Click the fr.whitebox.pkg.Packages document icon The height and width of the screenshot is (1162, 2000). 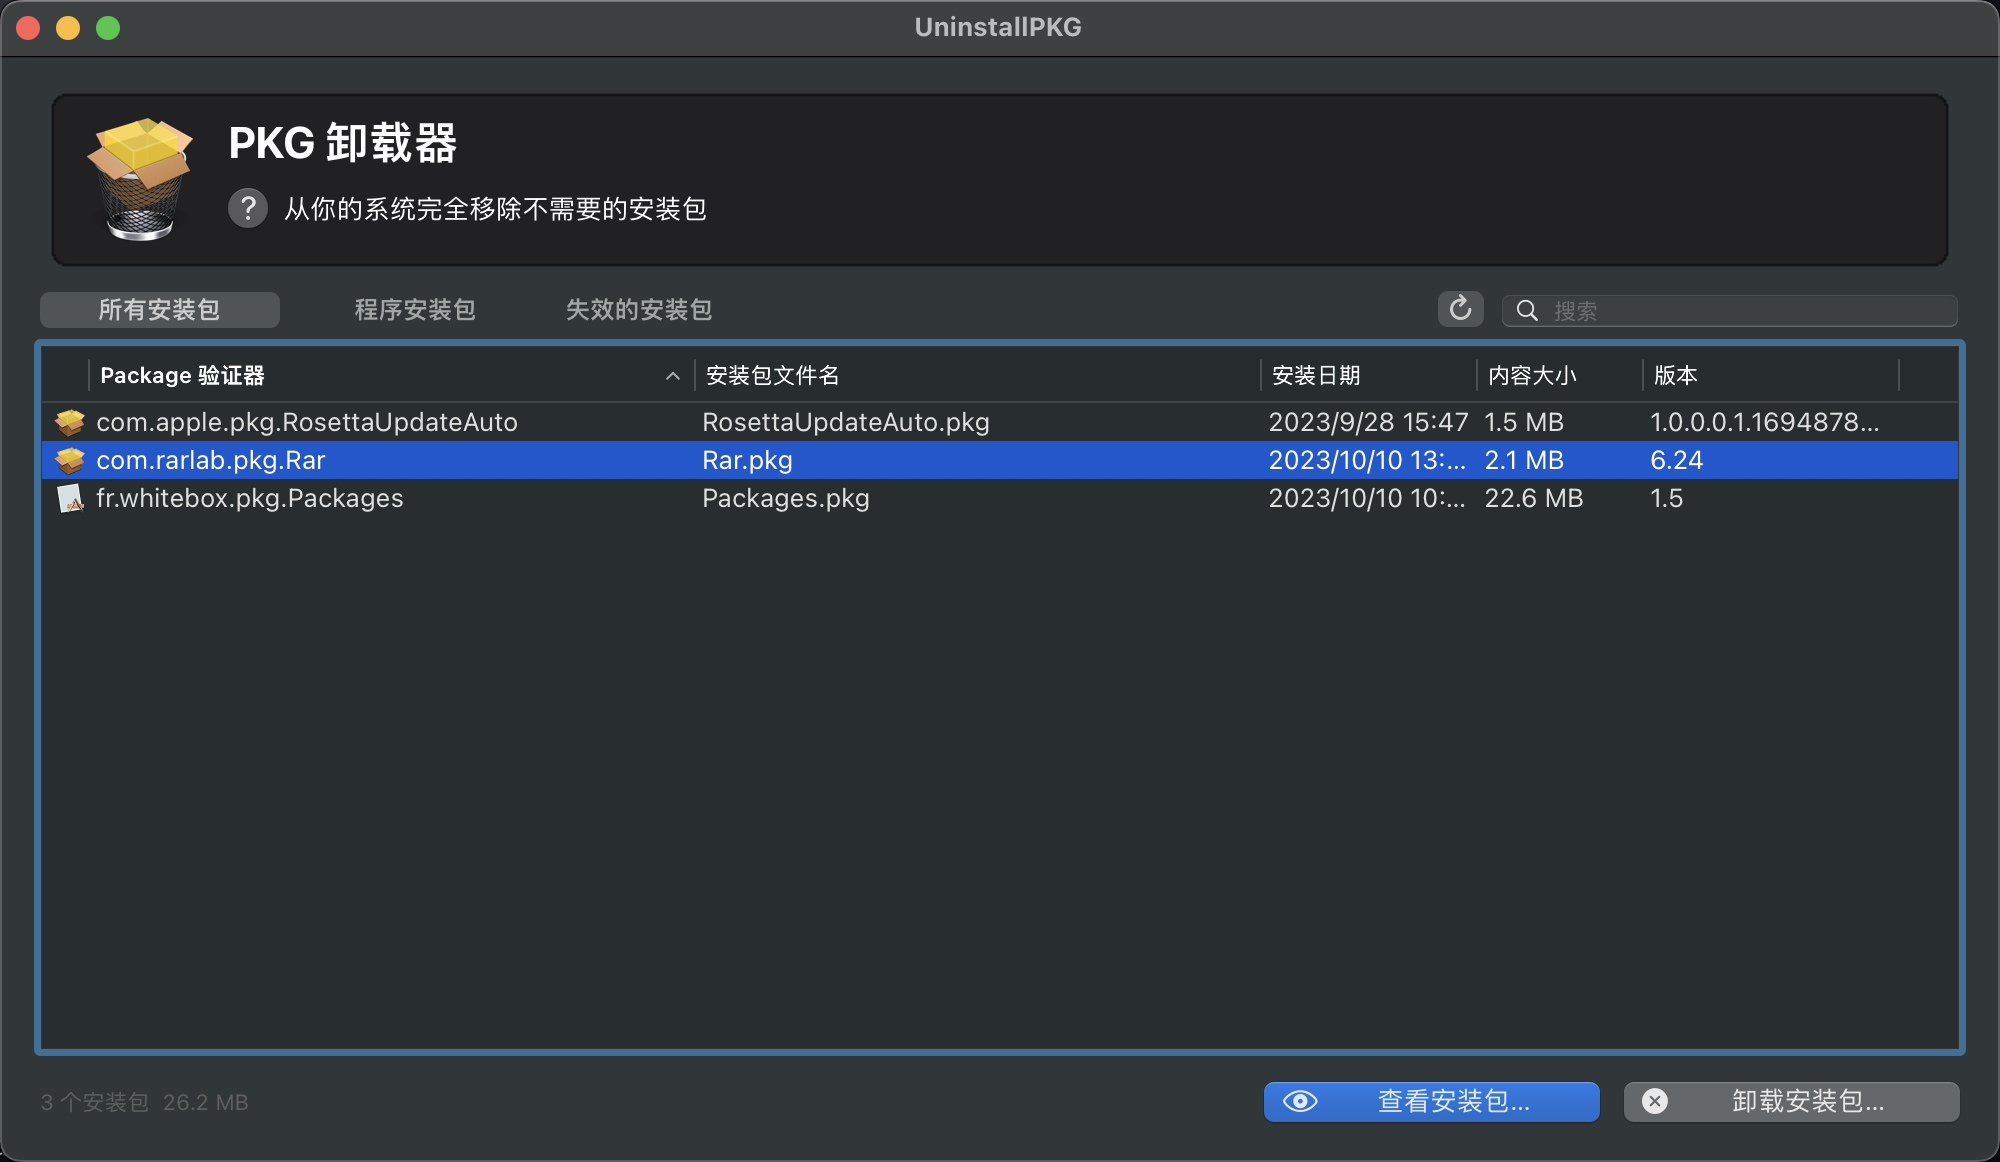(70, 498)
